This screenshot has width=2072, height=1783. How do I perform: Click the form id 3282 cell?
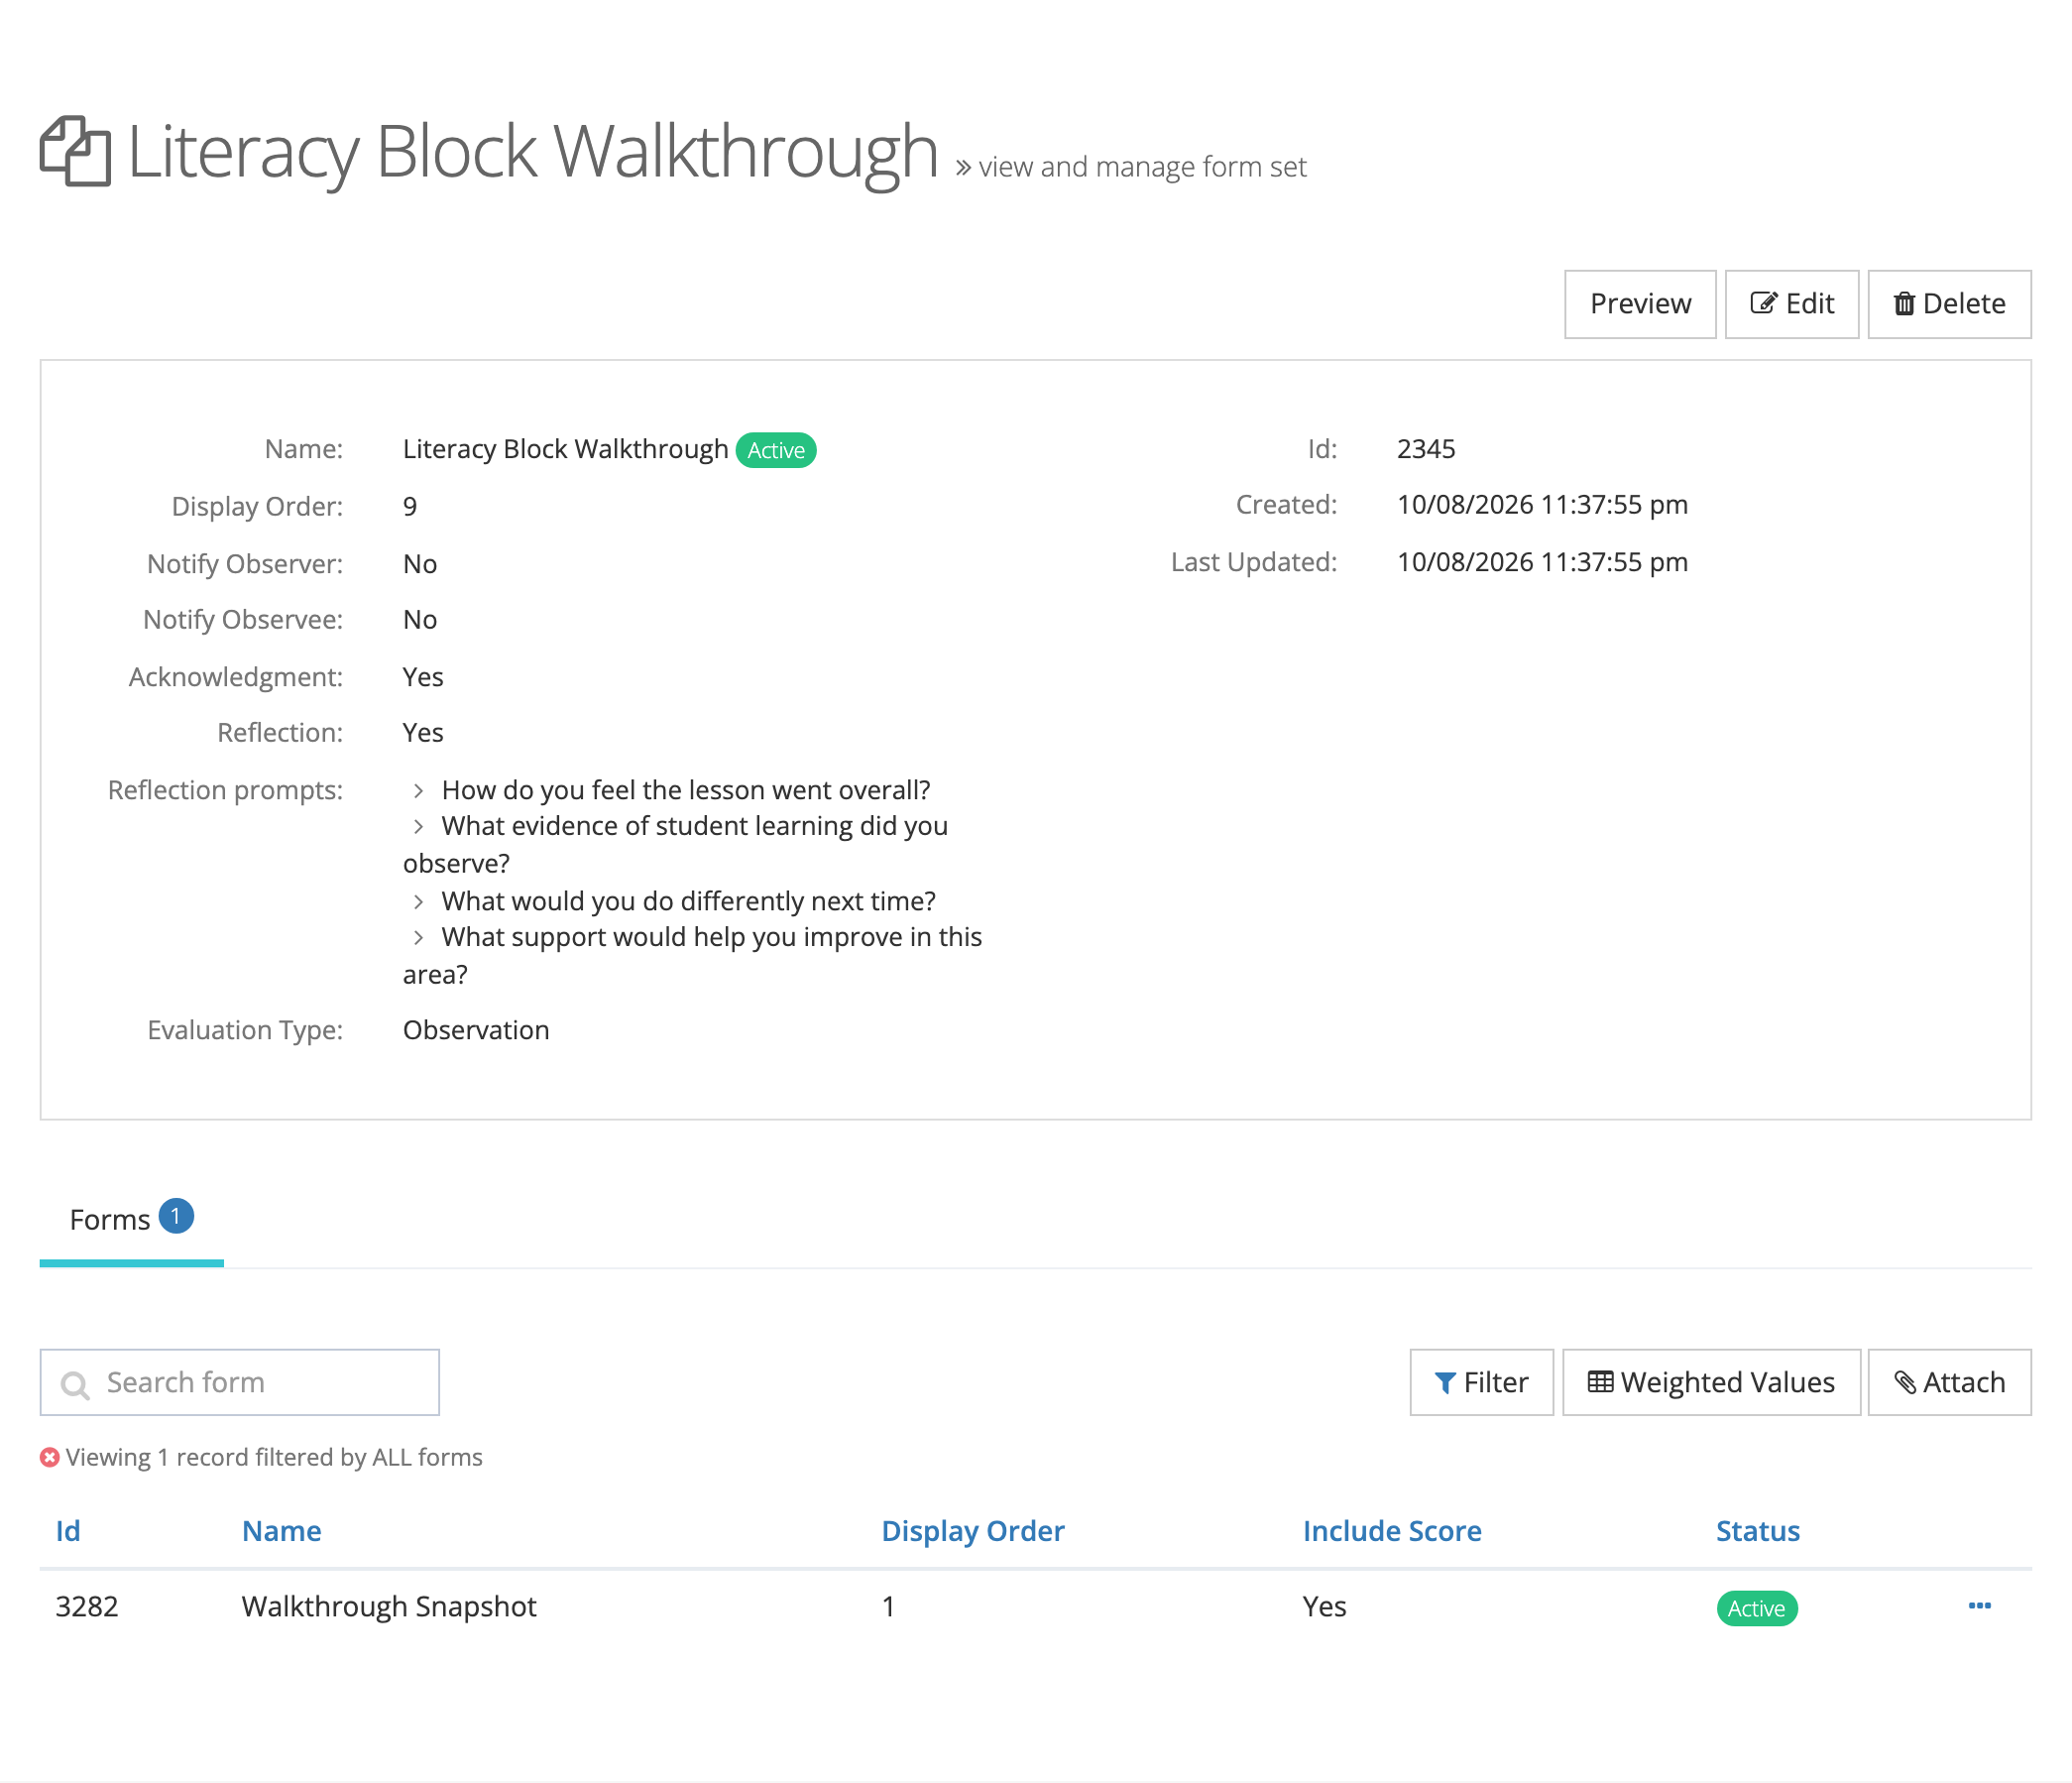point(87,1606)
